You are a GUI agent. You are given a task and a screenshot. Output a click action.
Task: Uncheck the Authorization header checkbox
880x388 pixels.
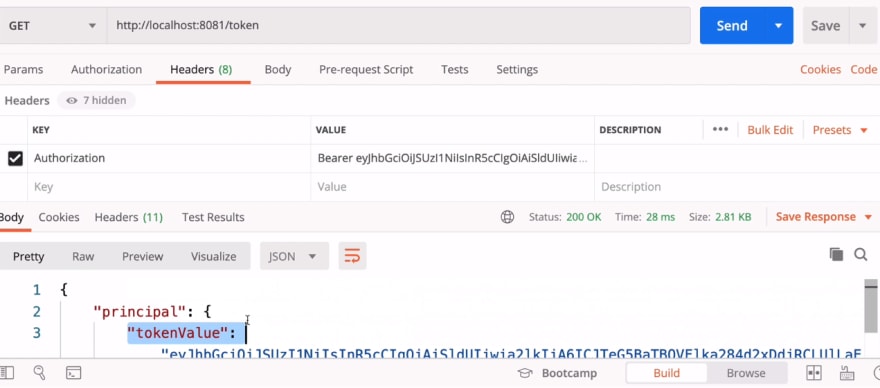point(15,159)
